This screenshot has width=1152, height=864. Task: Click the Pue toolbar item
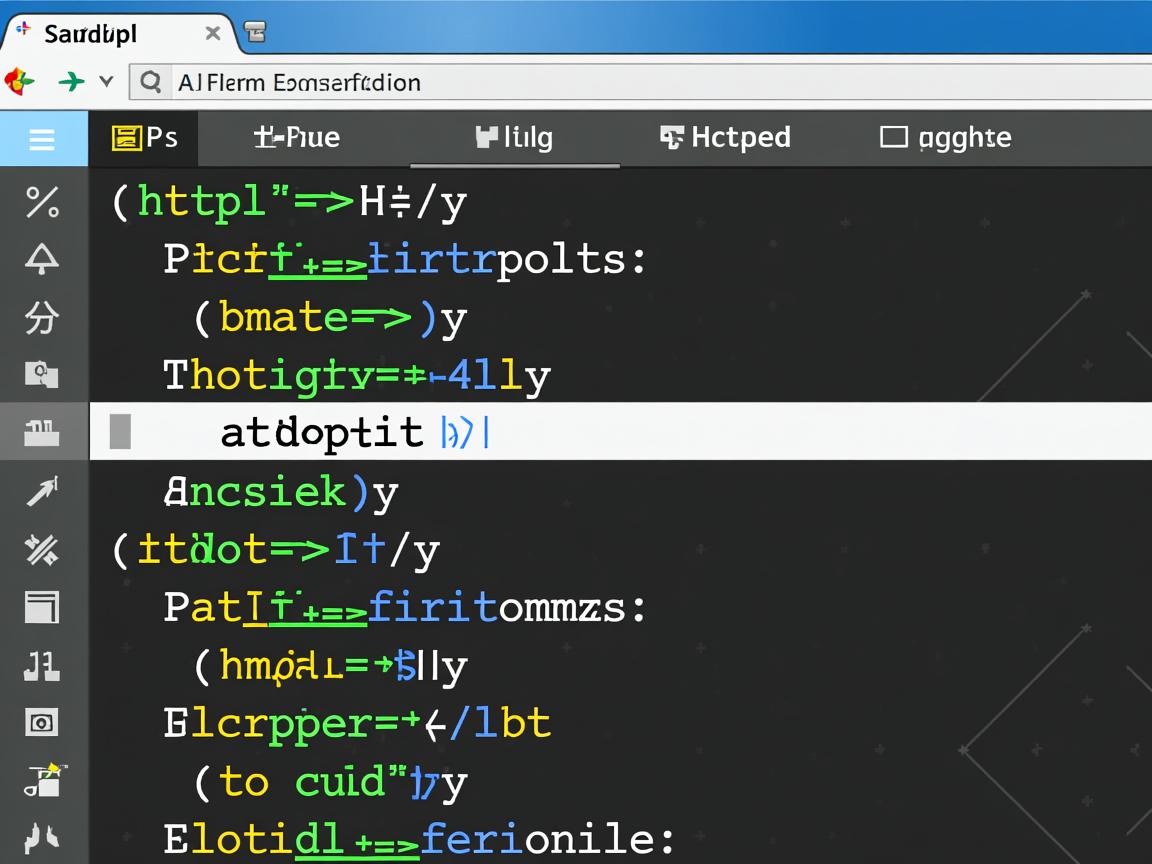pyautogui.click(x=297, y=138)
